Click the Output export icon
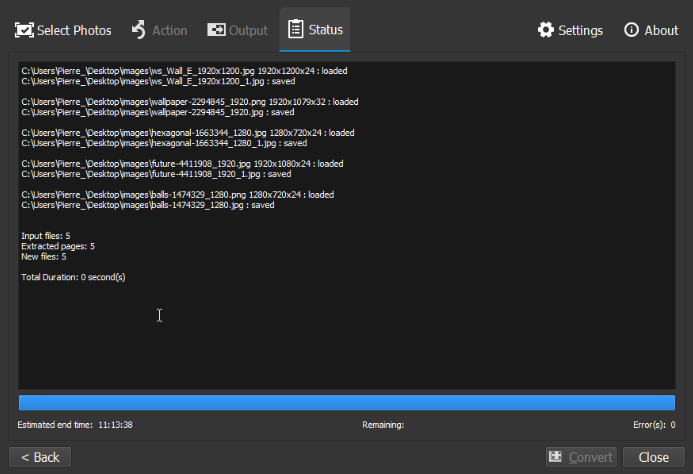 (216, 30)
